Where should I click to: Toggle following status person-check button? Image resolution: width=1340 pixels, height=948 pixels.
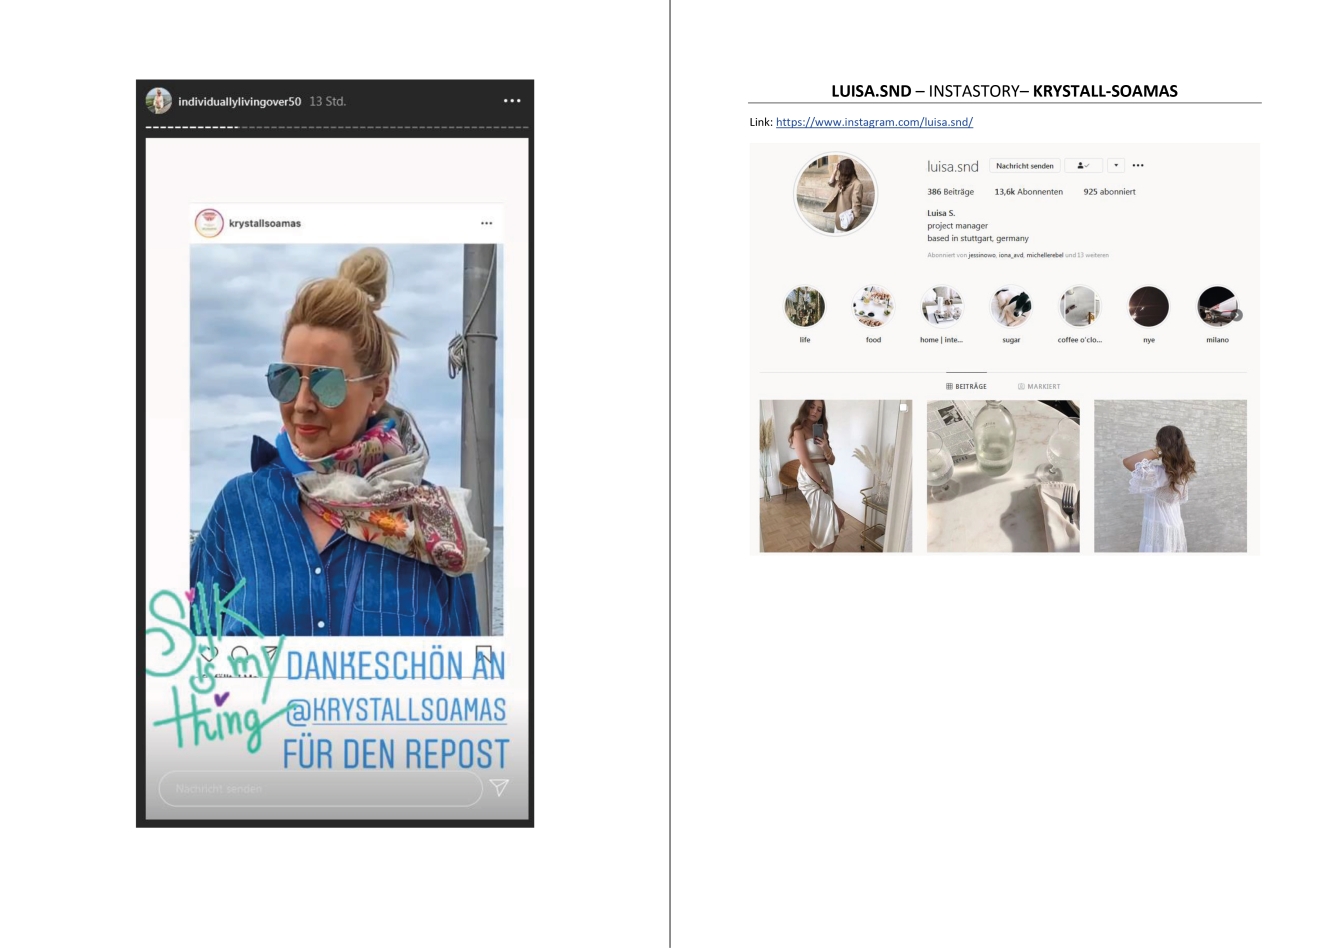pyautogui.click(x=1083, y=166)
